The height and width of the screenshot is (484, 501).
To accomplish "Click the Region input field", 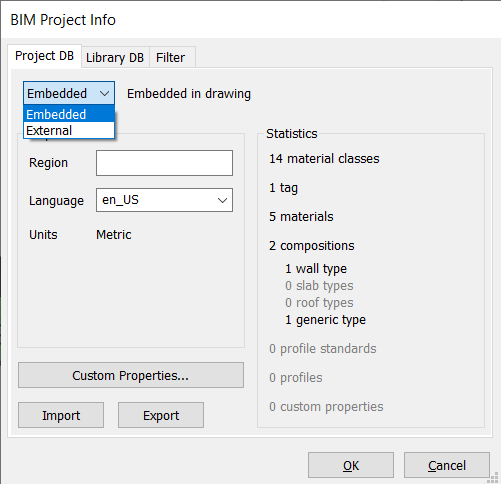I will point(164,163).
